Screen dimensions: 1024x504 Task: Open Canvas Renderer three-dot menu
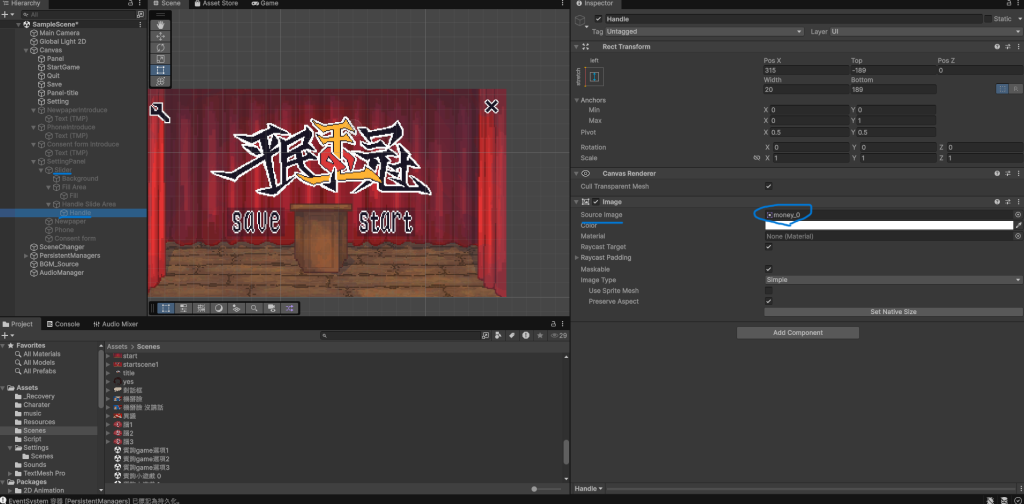(x=1018, y=174)
